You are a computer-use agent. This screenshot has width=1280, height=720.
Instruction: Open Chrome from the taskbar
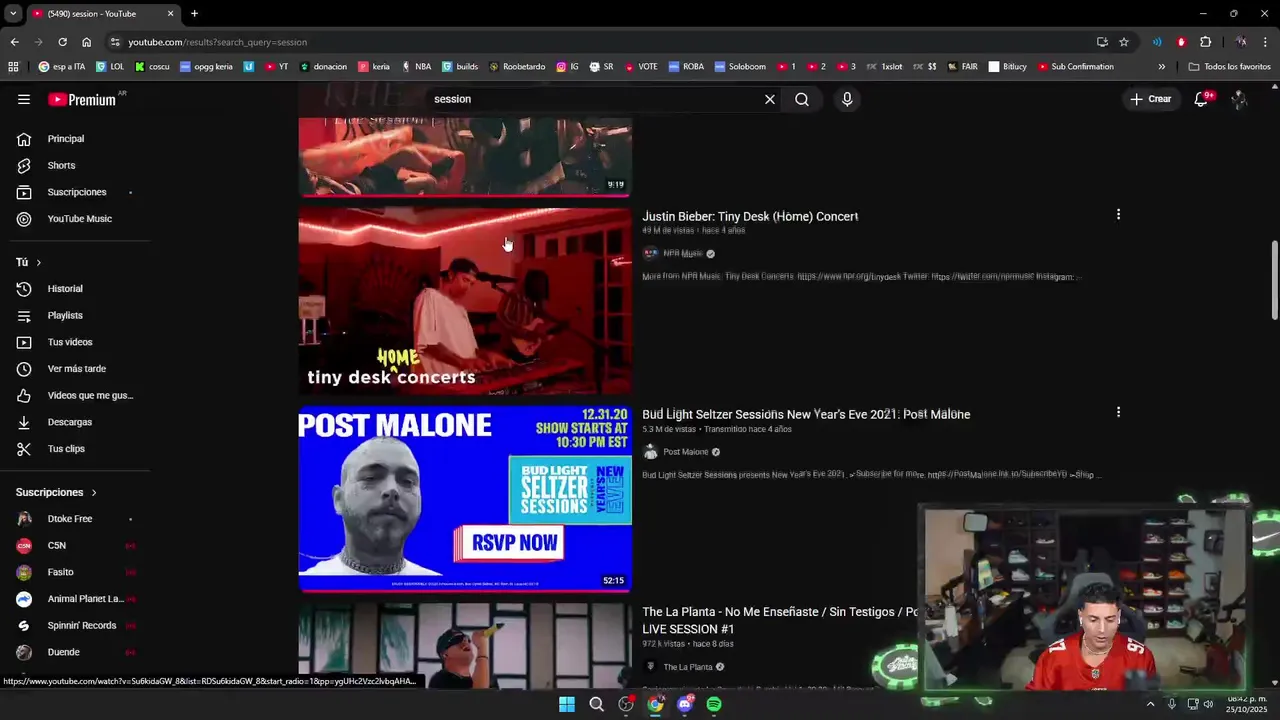pyautogui.click(x=655, y=704)
